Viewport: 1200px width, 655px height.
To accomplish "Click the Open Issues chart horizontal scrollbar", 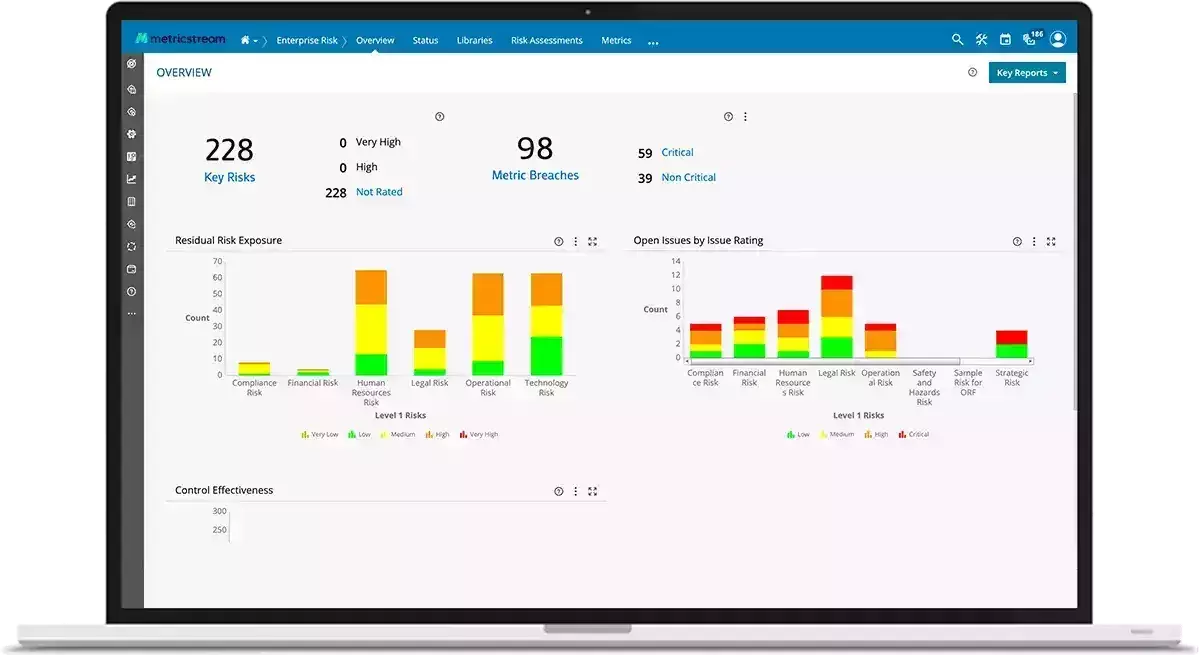I will click(x=859, y=361).
